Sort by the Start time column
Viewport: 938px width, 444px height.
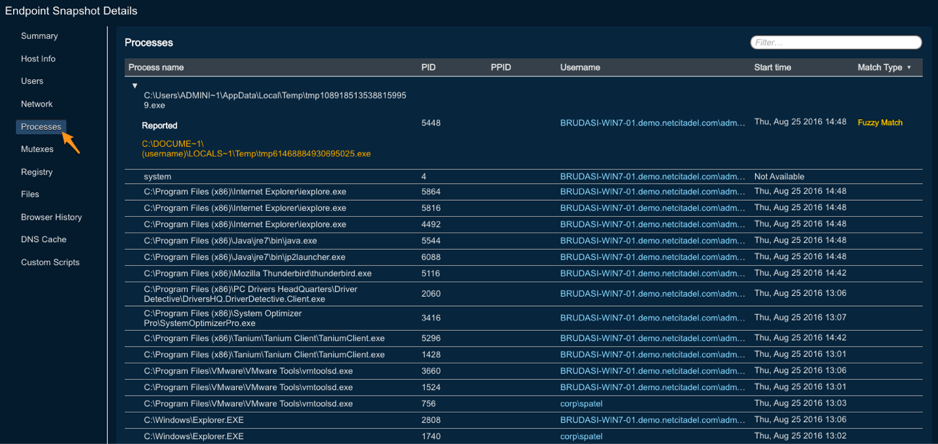(x=772, y=68)
